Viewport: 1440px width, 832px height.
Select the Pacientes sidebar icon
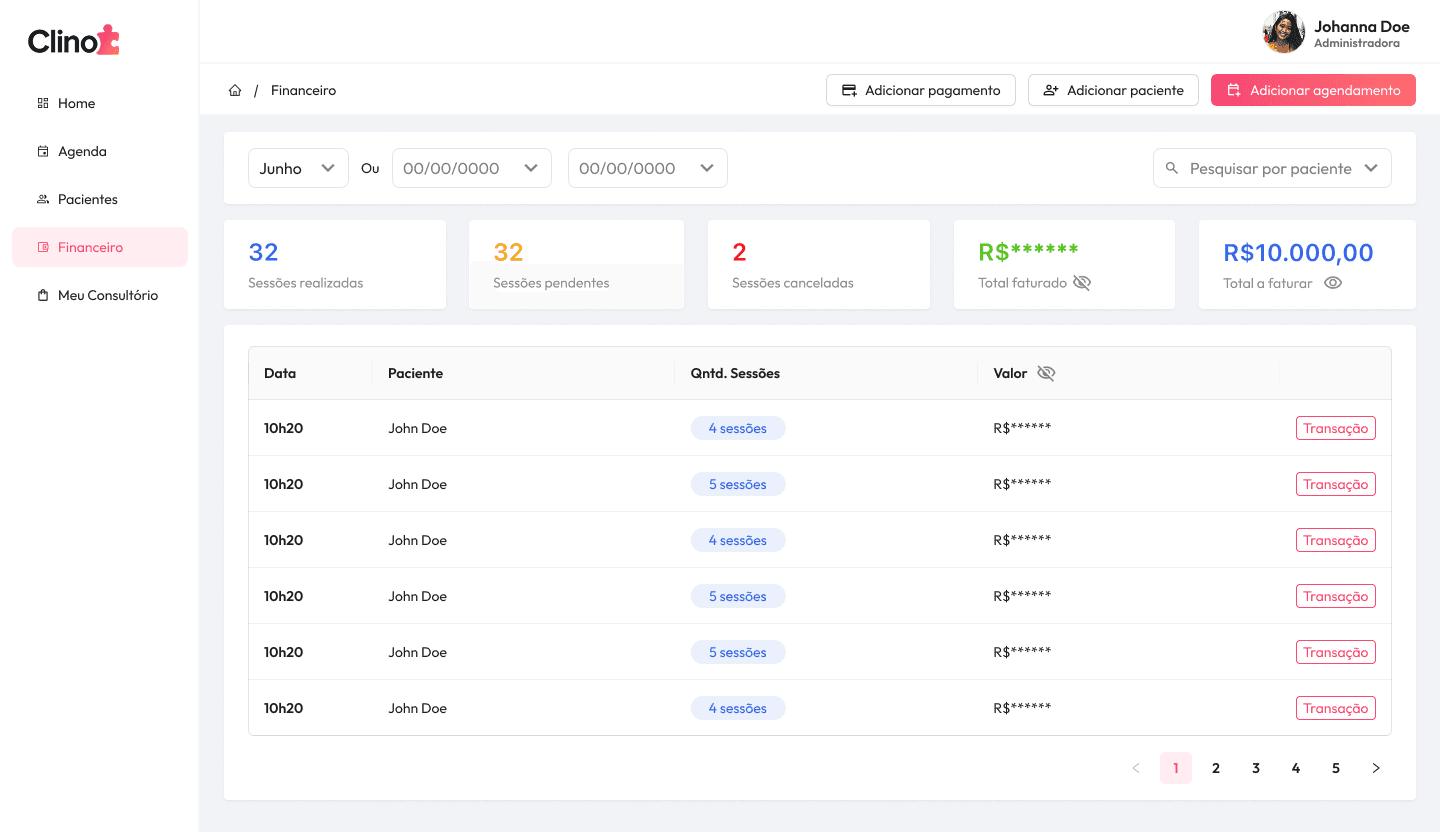point(42,199)
